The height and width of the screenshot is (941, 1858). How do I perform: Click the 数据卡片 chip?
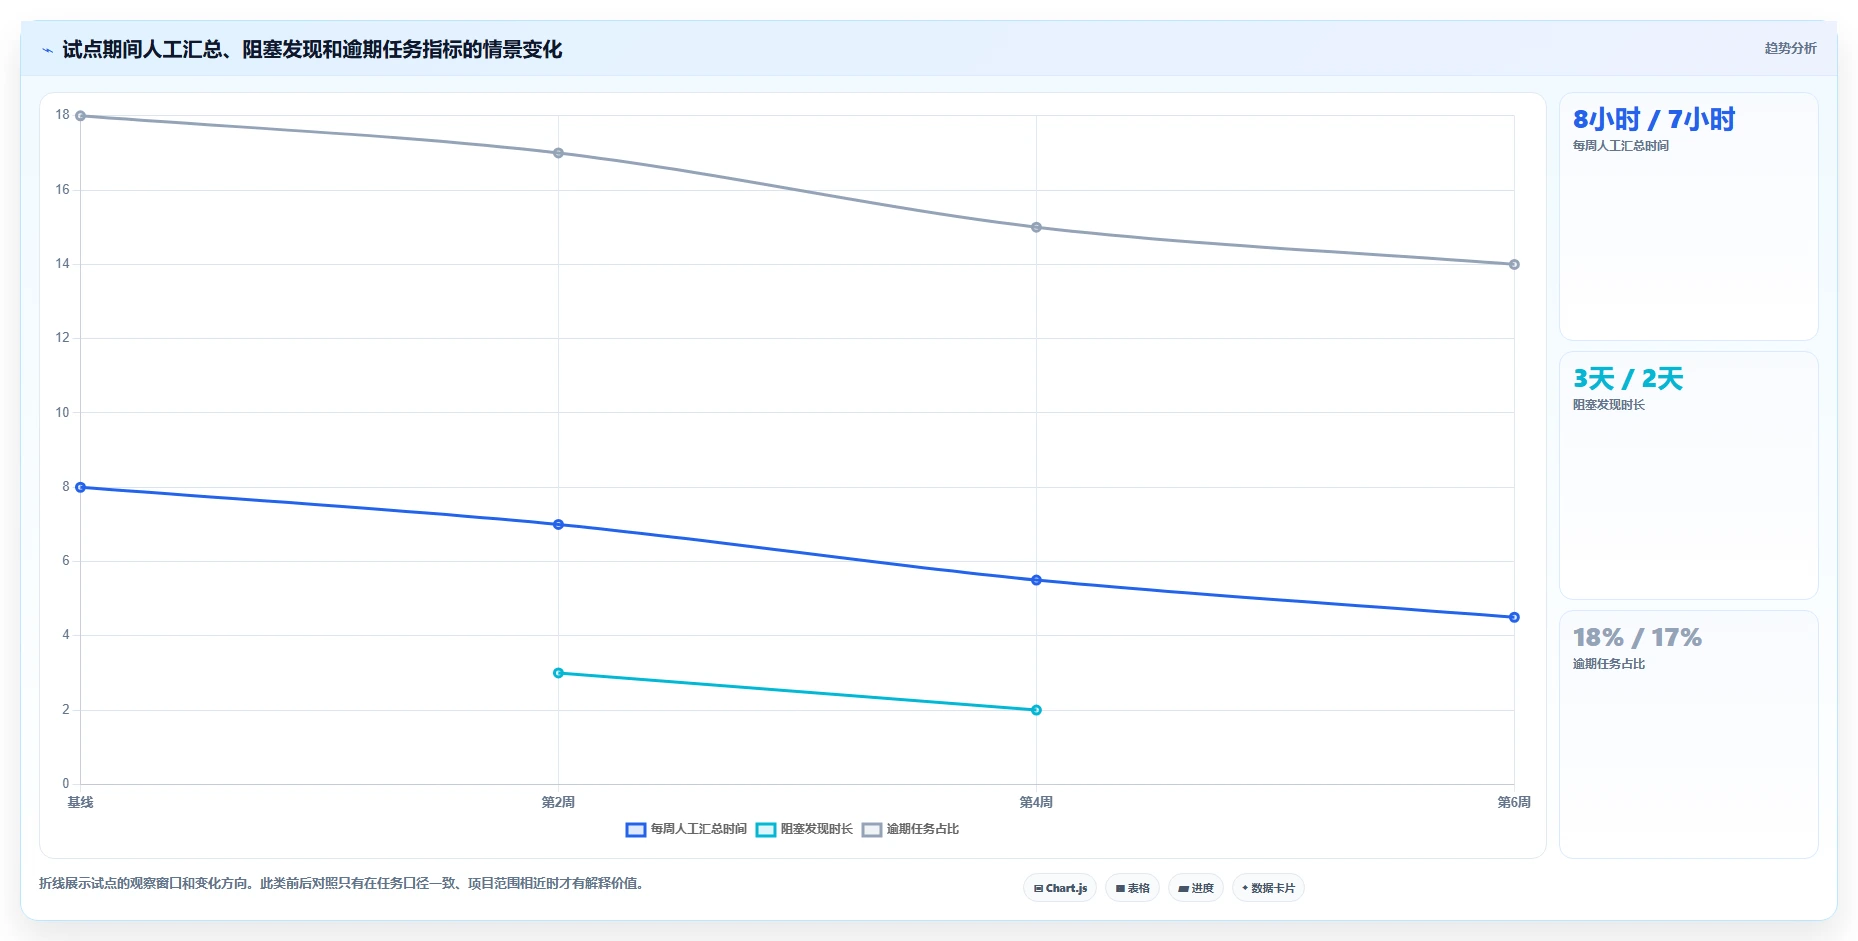[1268, 888]
